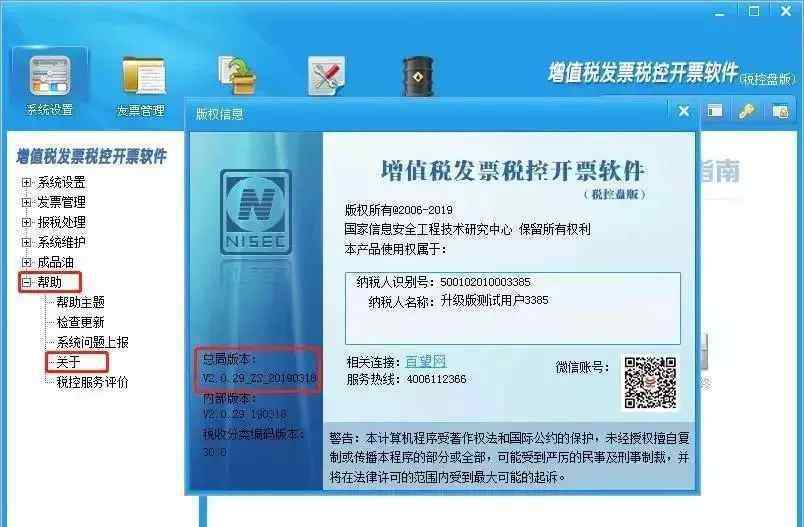Click the green-arrow box icon in the top toolbar

236,75
